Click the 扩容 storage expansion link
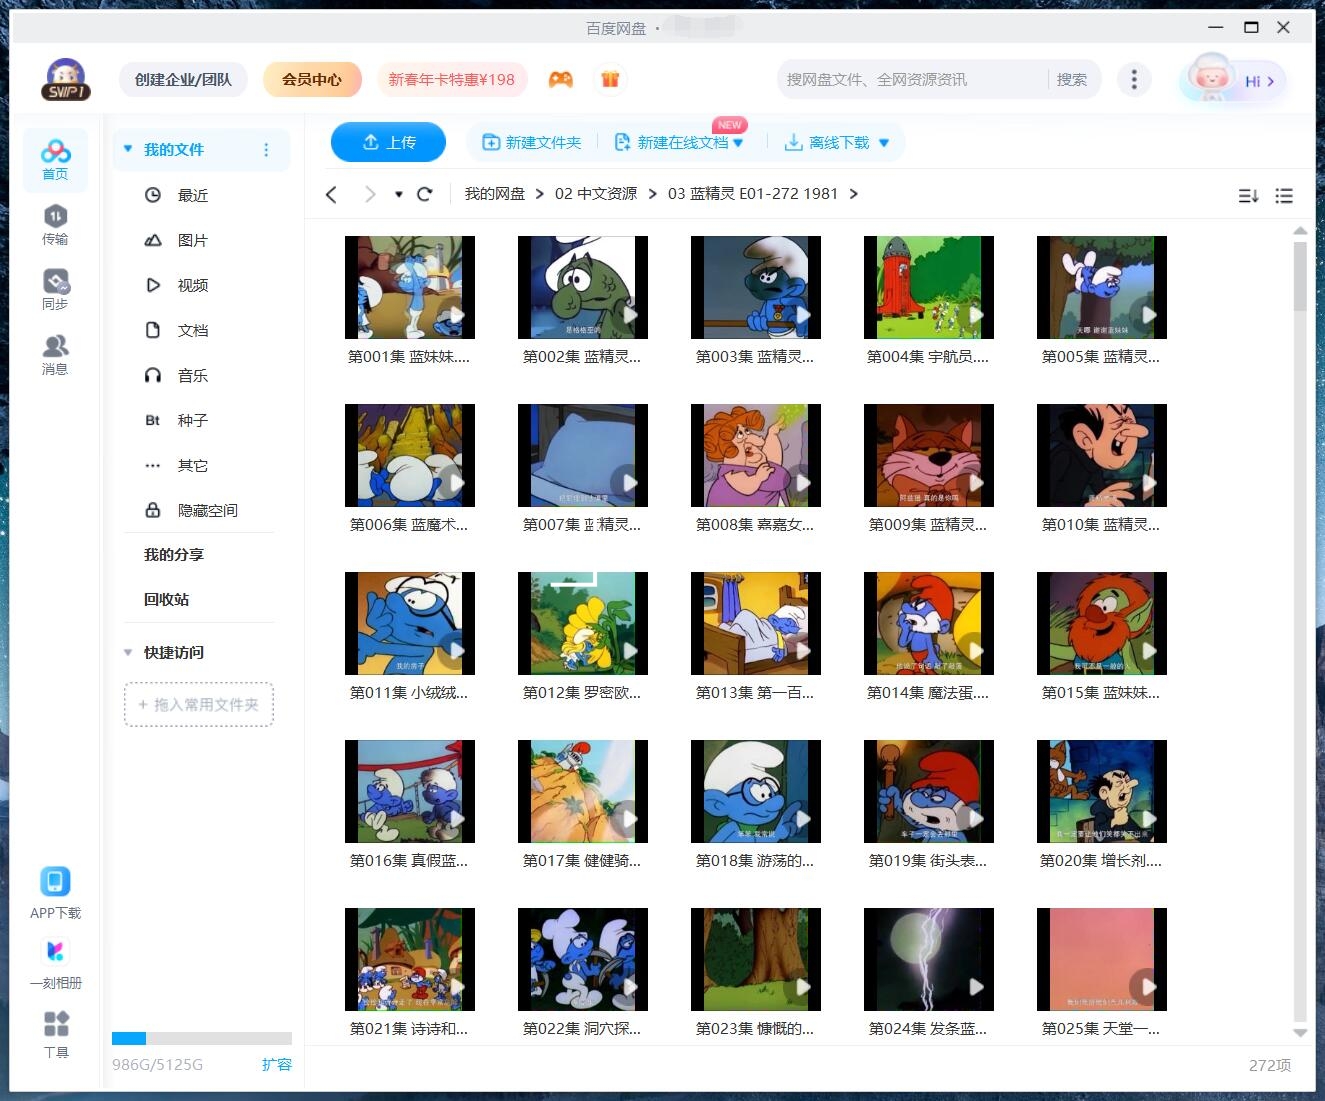The height and width of the screenshot is (1101, 1325). (277, 1064)
